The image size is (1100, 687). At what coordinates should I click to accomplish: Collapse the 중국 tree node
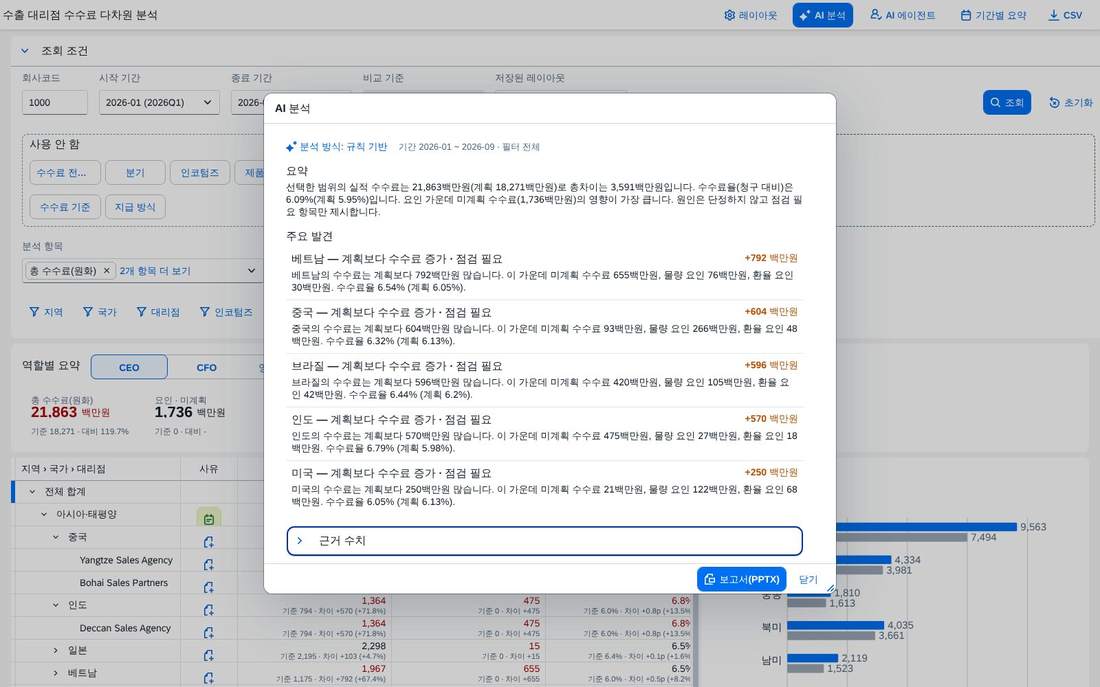(55, 538)
